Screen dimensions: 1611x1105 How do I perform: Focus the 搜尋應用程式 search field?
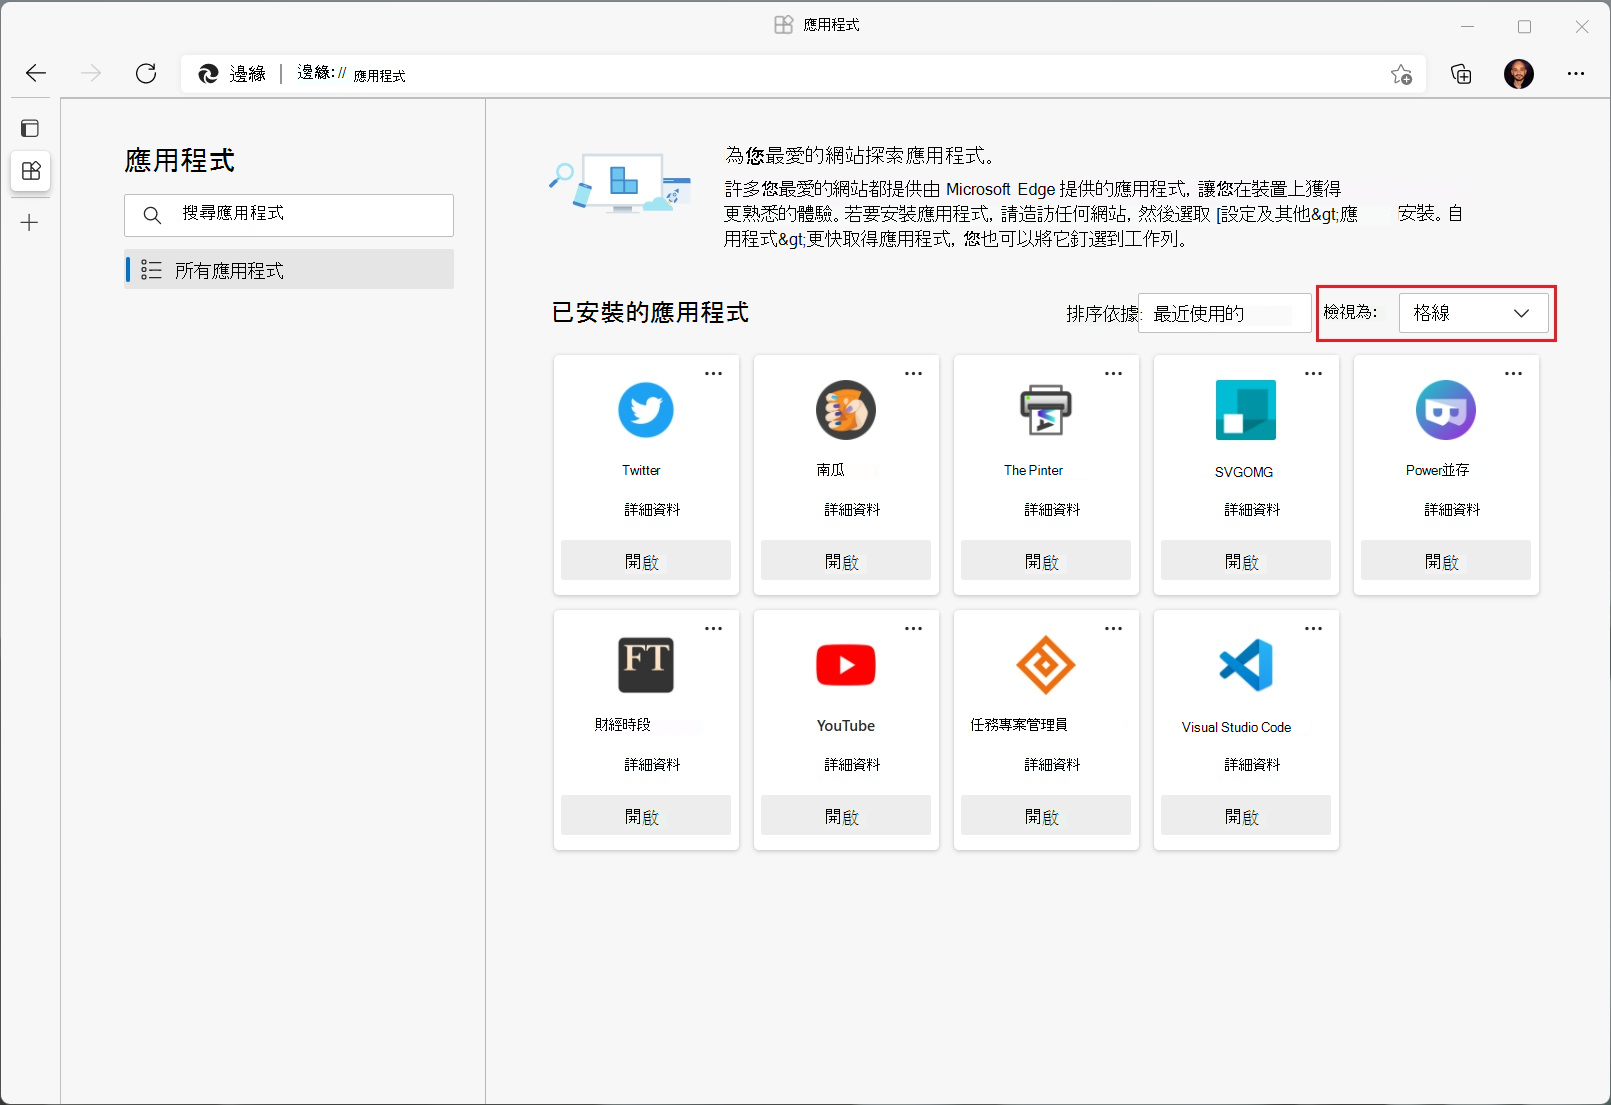point(289,215)
